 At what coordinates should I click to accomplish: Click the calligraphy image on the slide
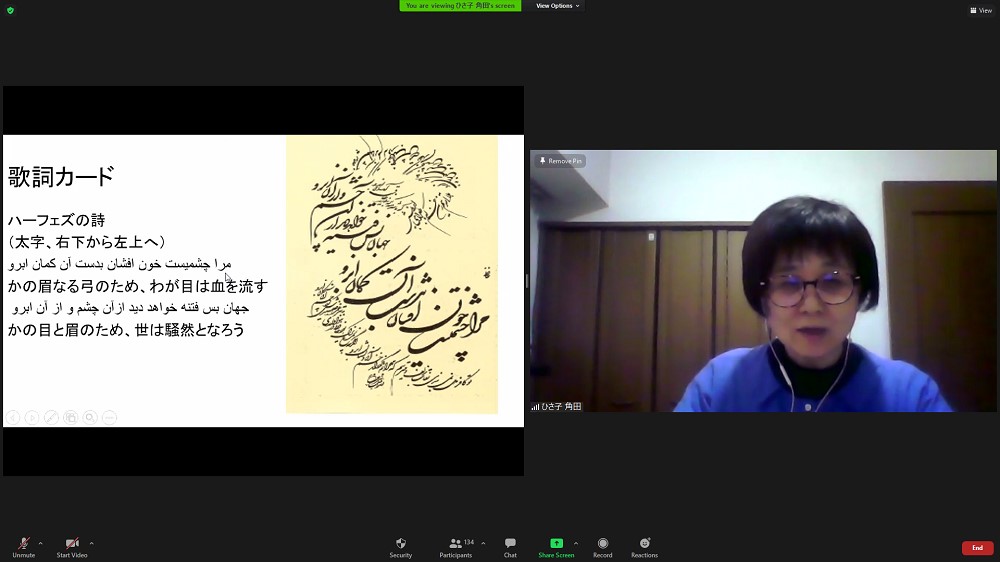(391, 274)
